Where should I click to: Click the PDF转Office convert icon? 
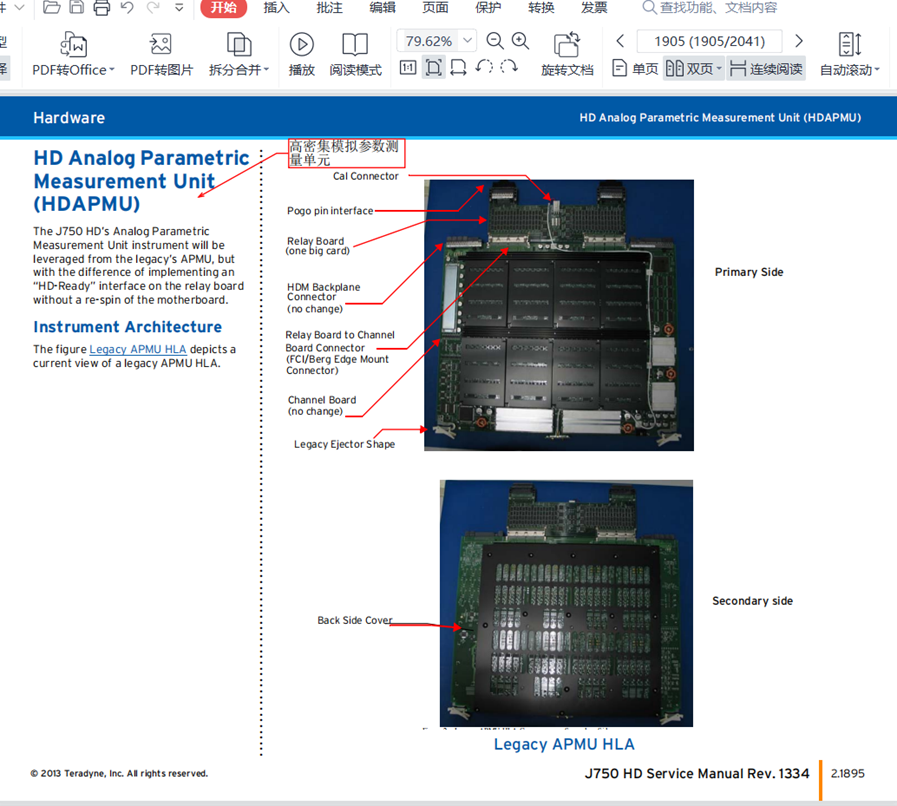(x=73, y=45)
